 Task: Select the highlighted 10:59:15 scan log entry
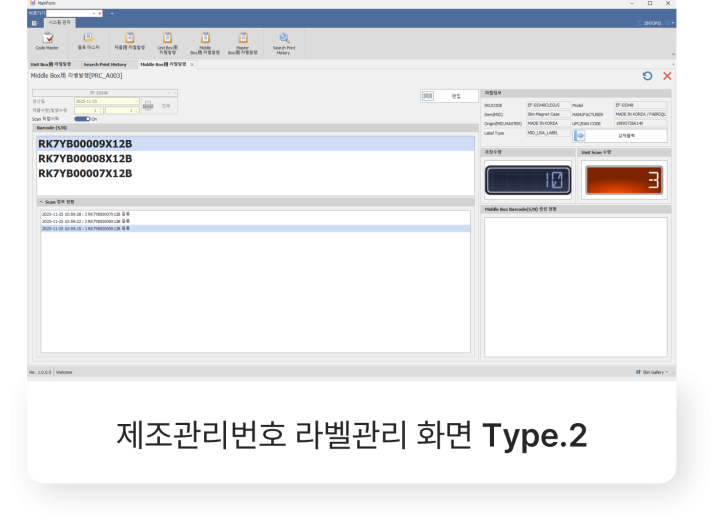(255, 228)
